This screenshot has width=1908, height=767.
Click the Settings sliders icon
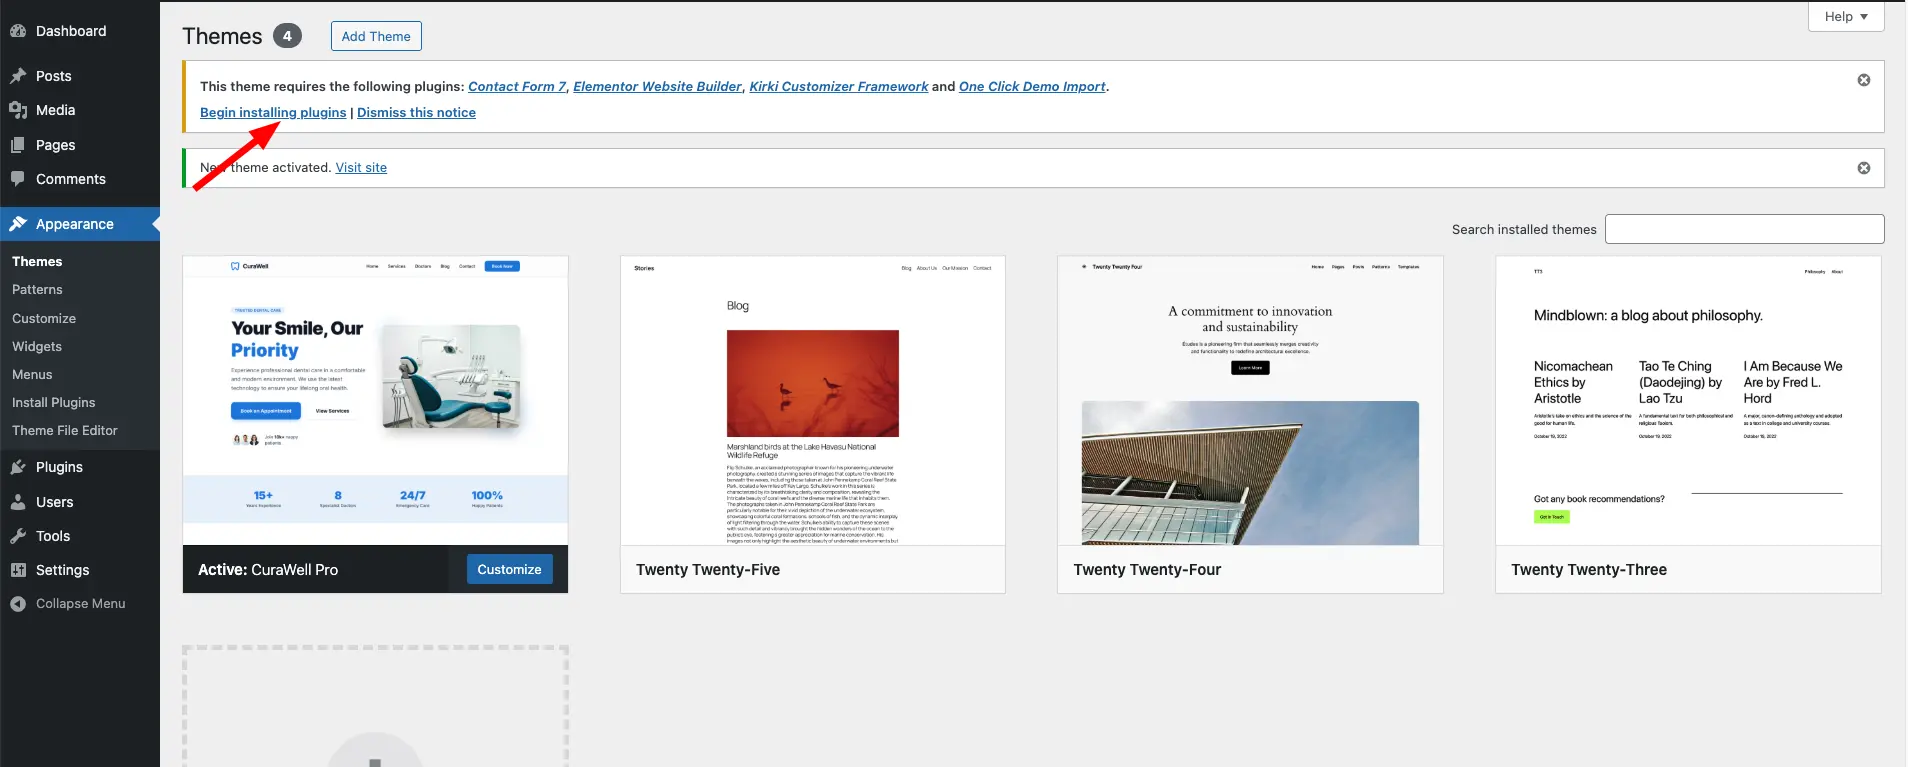tap(18, 570)
